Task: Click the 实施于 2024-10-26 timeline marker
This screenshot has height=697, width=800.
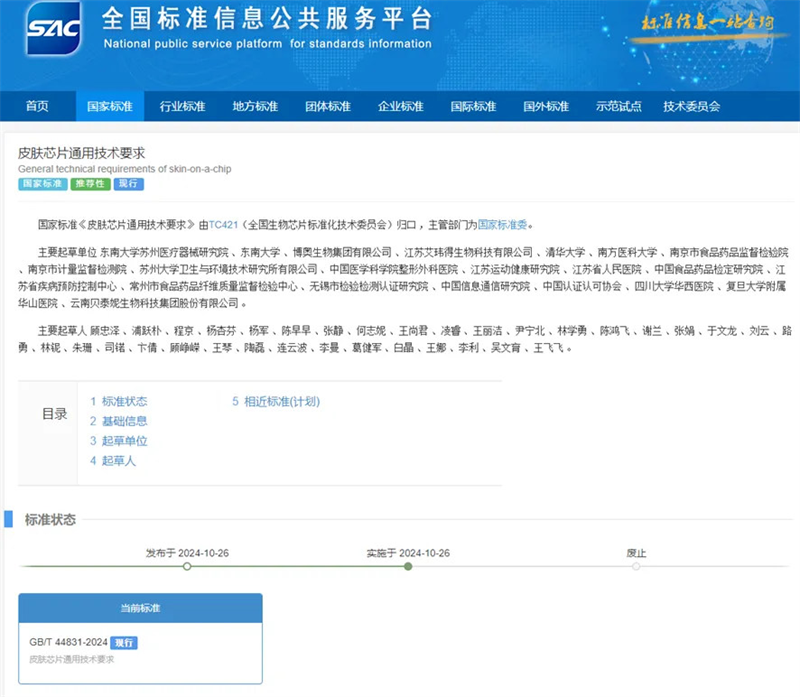Action: (x=408, y=566)
